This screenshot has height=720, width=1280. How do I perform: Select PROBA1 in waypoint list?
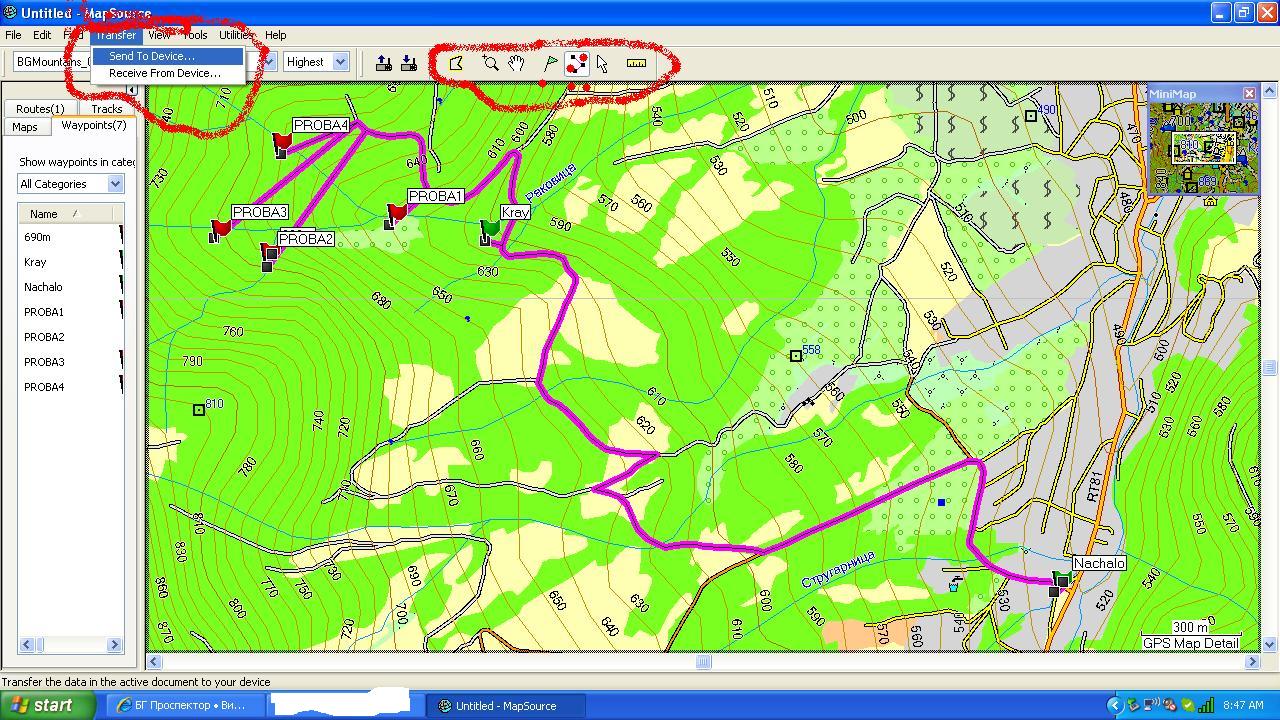point(45,312)
